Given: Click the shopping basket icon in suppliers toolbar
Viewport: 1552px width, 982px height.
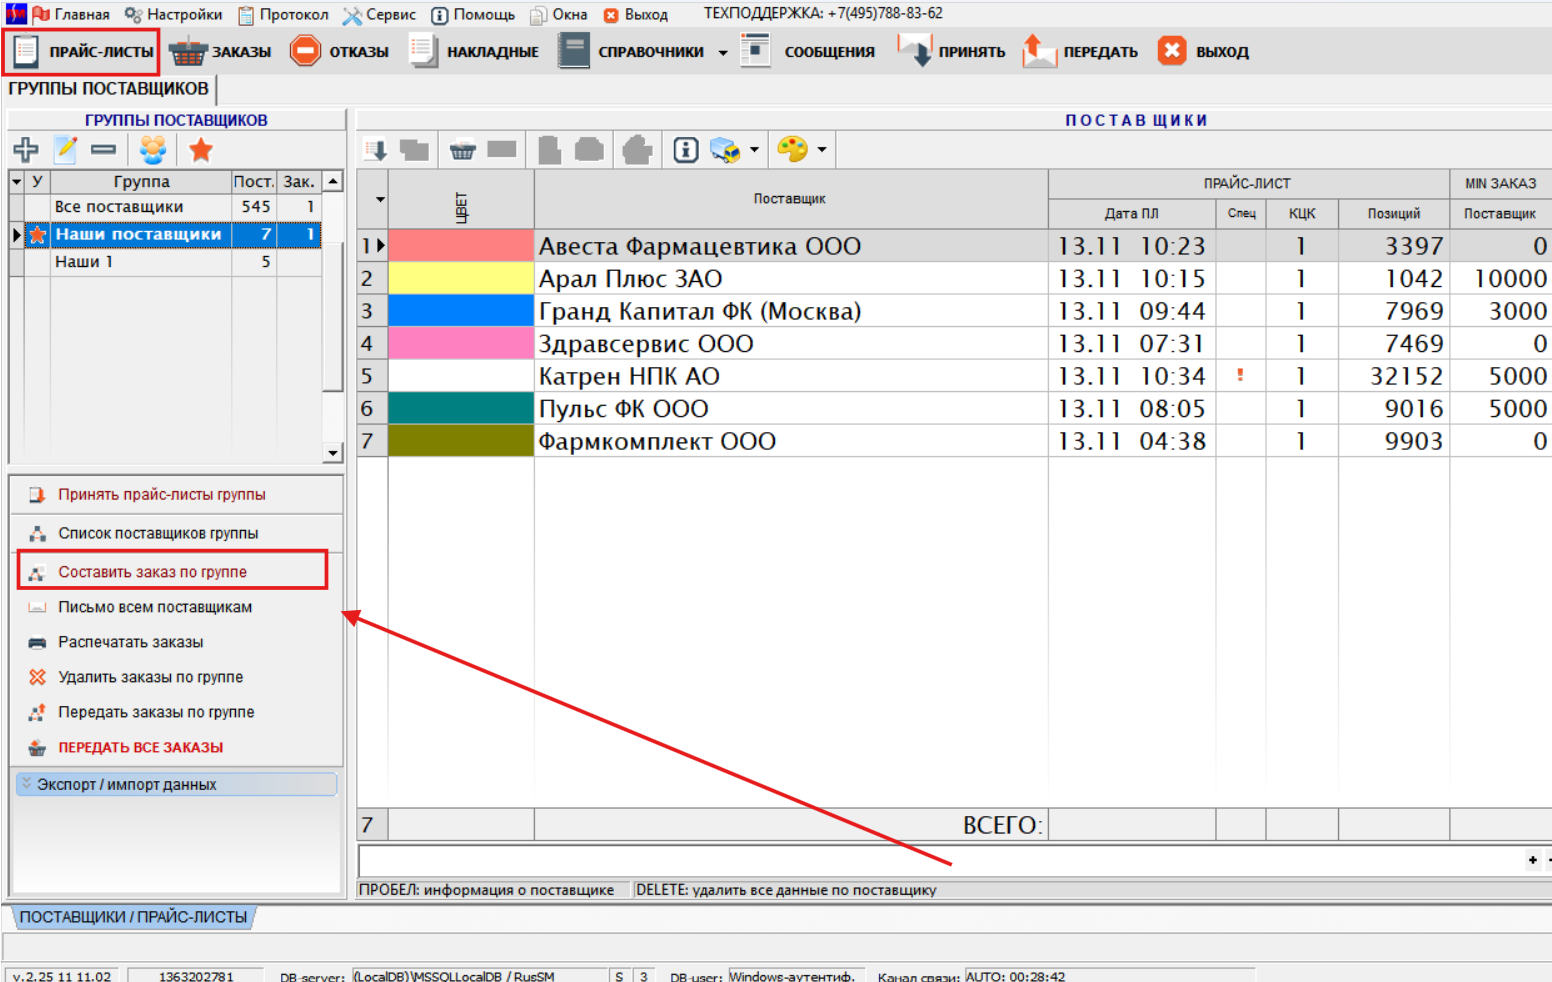Looking at the screenshot, I should click(x=462, y=150).
